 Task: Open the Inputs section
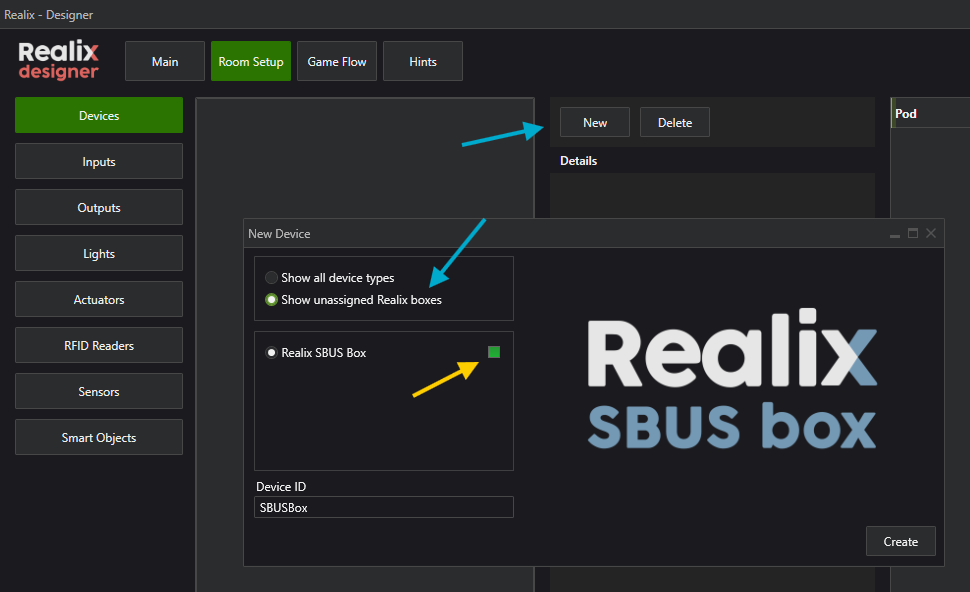click(x=99, y=161)
